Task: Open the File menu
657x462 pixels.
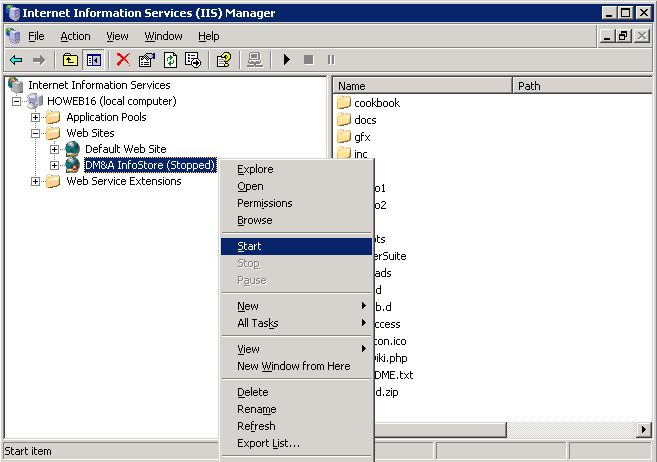Action: tap(36, 36)
